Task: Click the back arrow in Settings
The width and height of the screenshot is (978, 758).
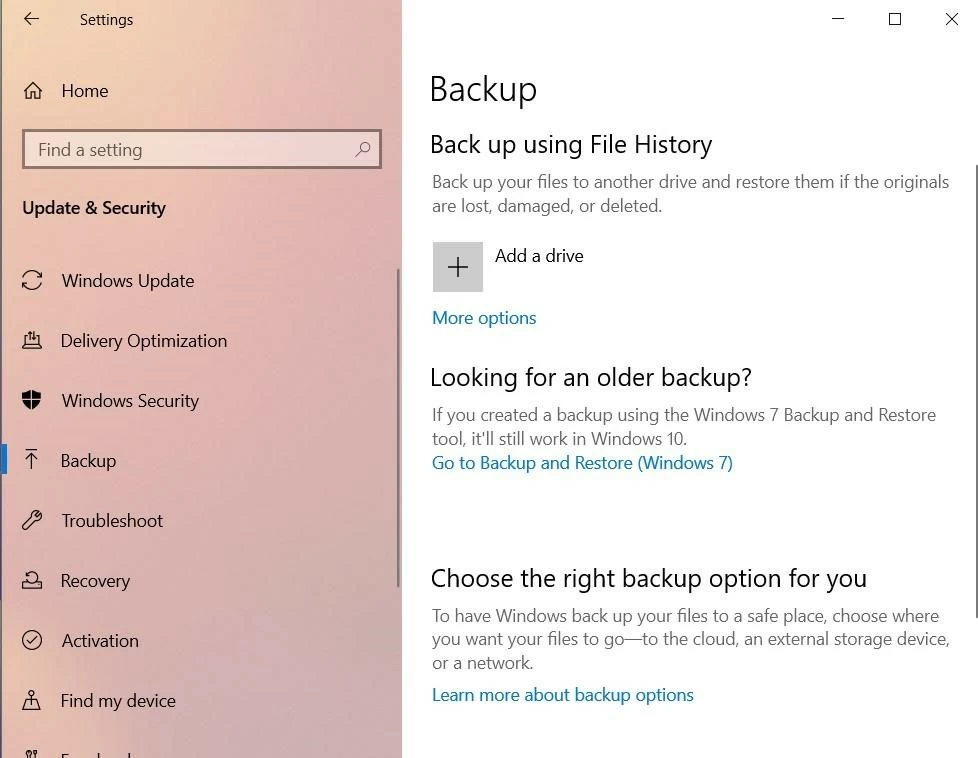Action: click(31, 19)
